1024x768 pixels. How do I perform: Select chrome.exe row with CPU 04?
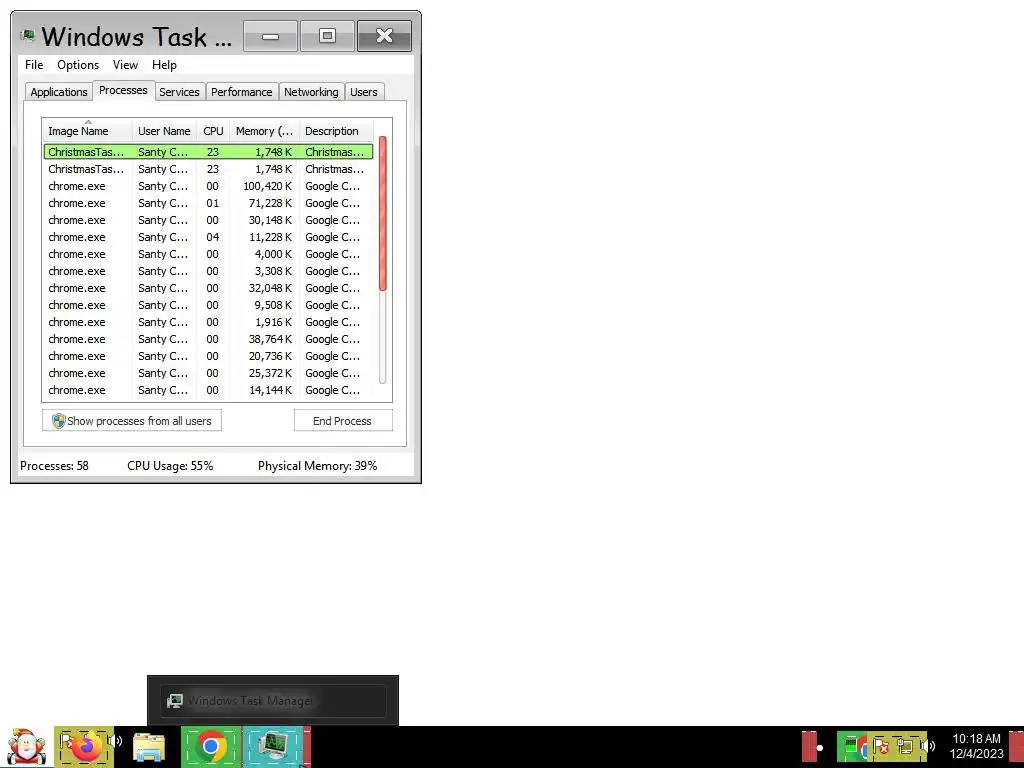click(x=208, y=237)
